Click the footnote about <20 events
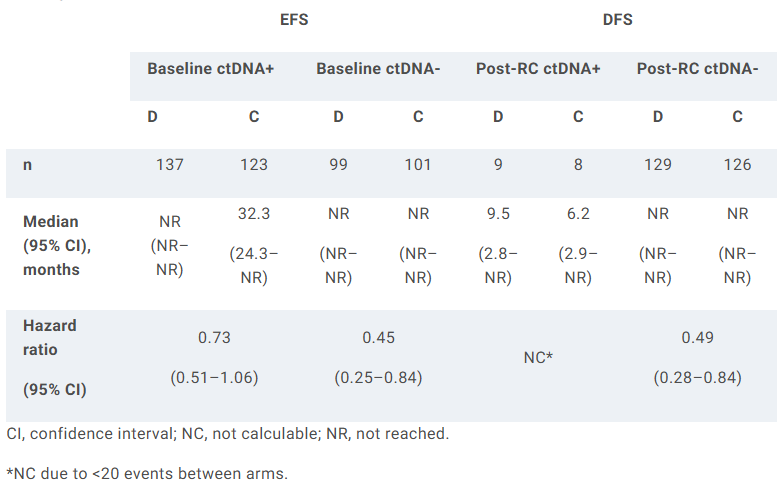Image resolution: width=784 pixels, height=488 pixels. coord(147,472)
